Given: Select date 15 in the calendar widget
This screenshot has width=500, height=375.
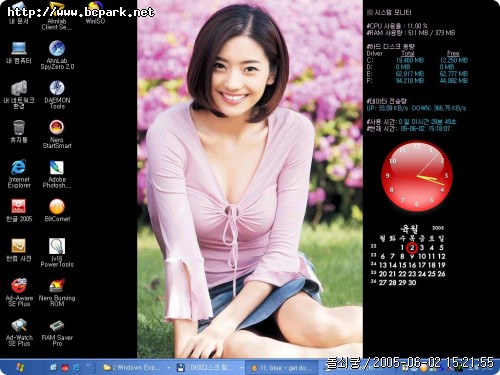Looking at the screenshot, I should tap(402, 265).
